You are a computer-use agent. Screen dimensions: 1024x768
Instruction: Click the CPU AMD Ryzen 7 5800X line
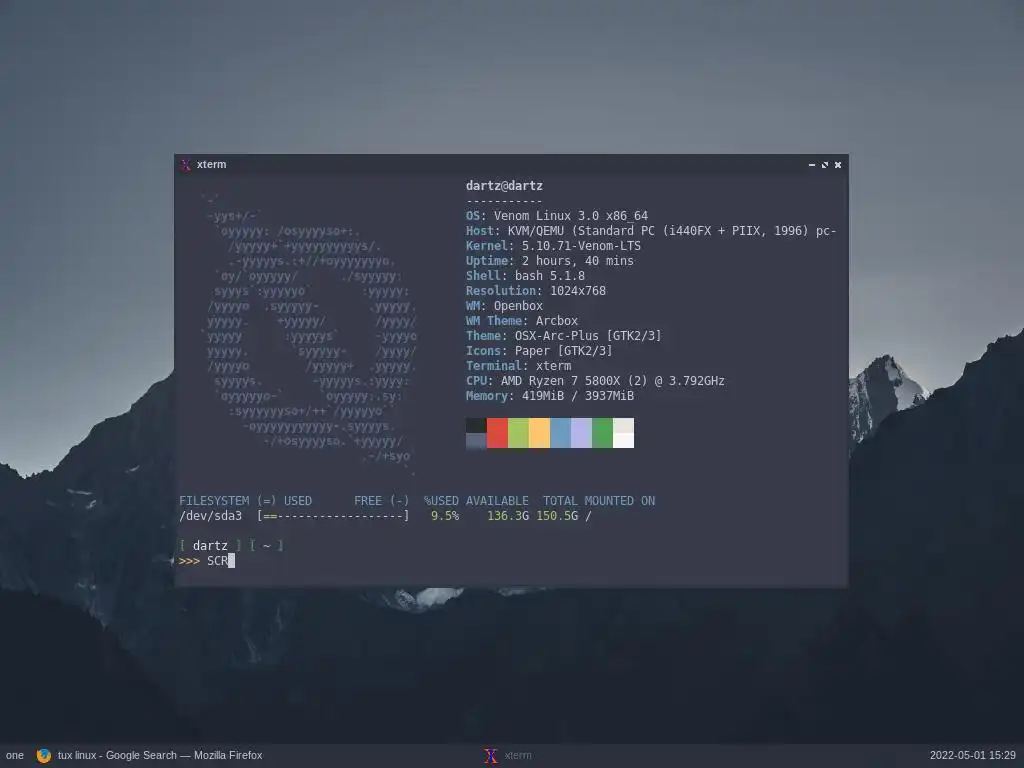tap(595, 381)
